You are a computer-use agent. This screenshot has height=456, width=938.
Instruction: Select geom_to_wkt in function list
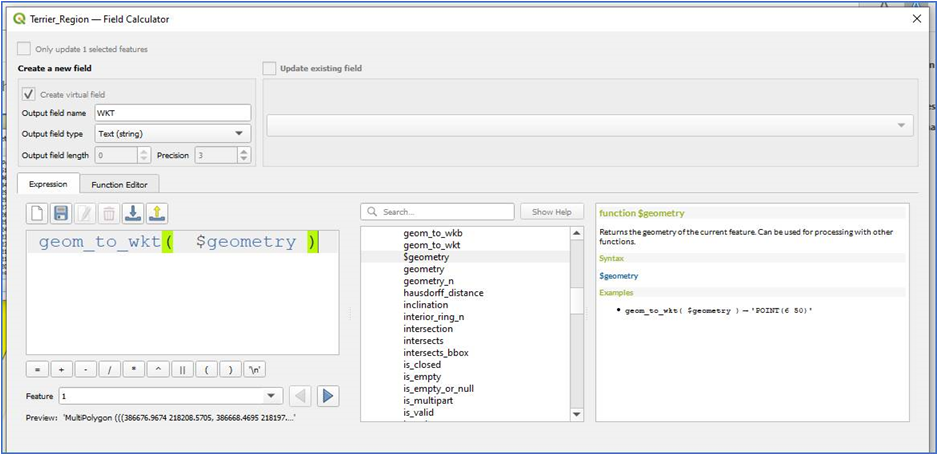point(432,245)
